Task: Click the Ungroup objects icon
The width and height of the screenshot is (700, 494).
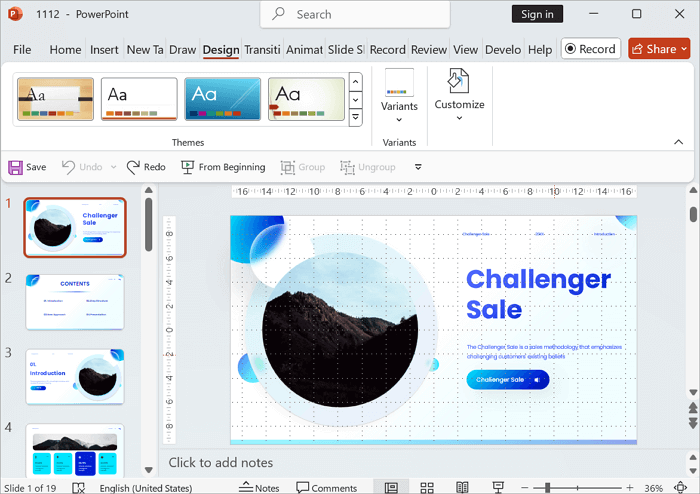Action: point(347,167)
